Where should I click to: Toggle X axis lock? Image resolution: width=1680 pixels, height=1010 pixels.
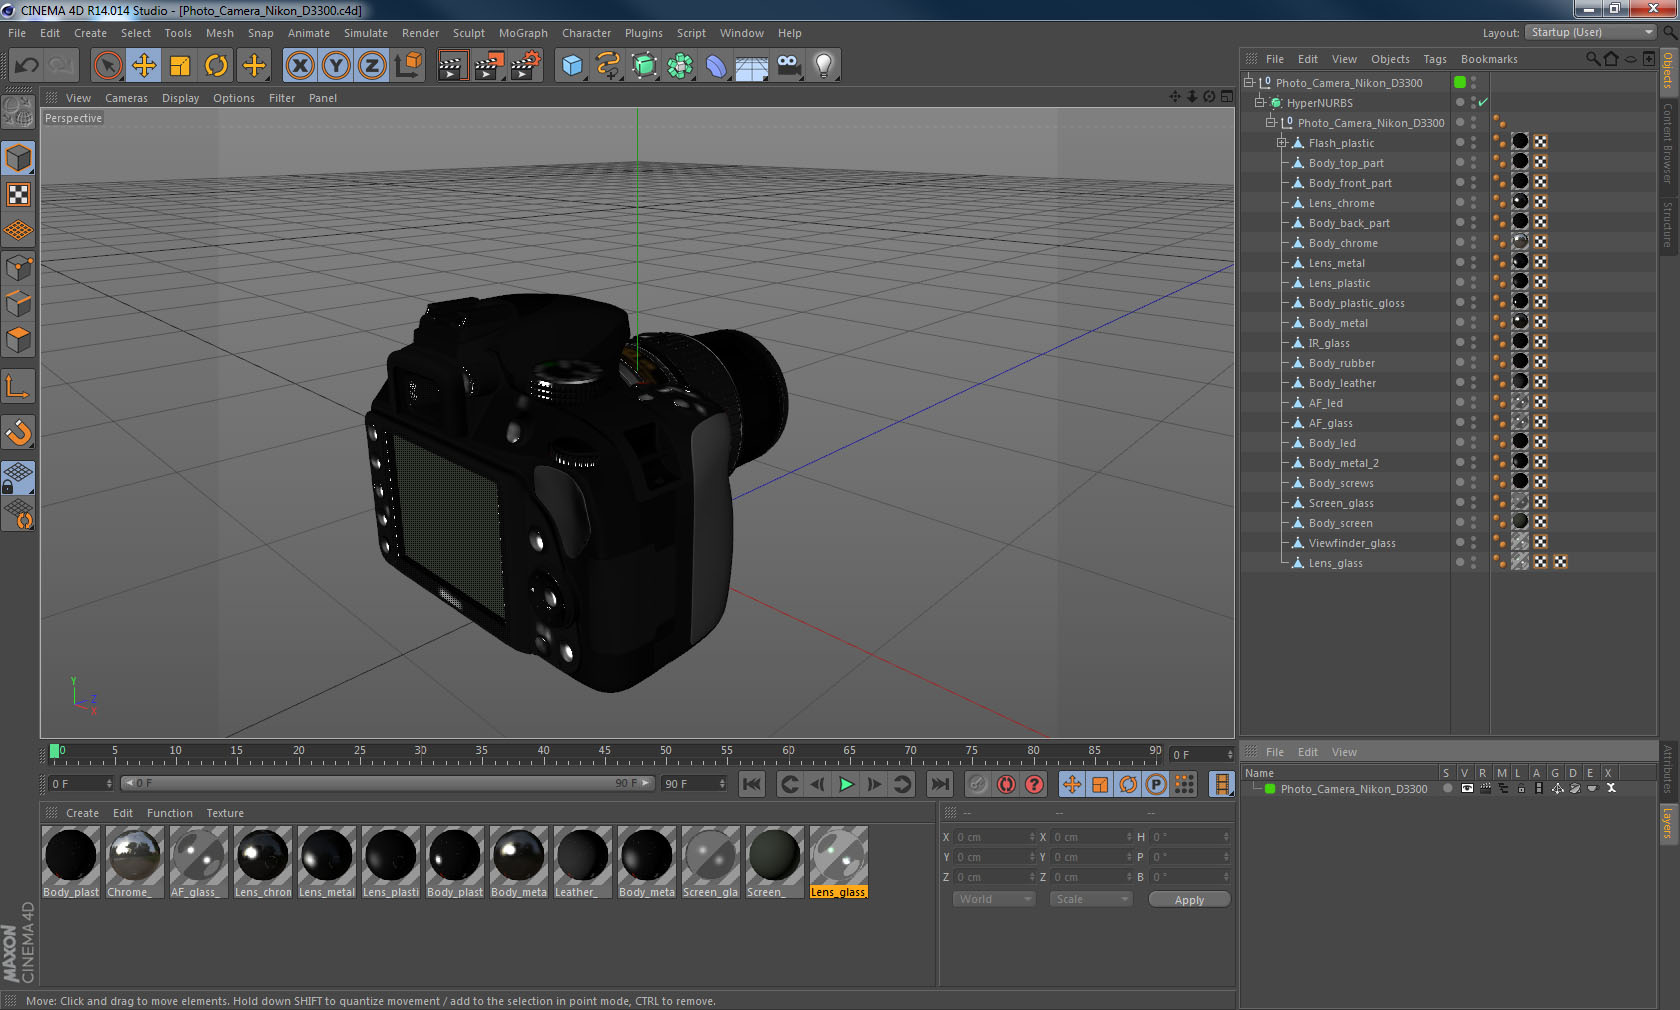(299, 66)
